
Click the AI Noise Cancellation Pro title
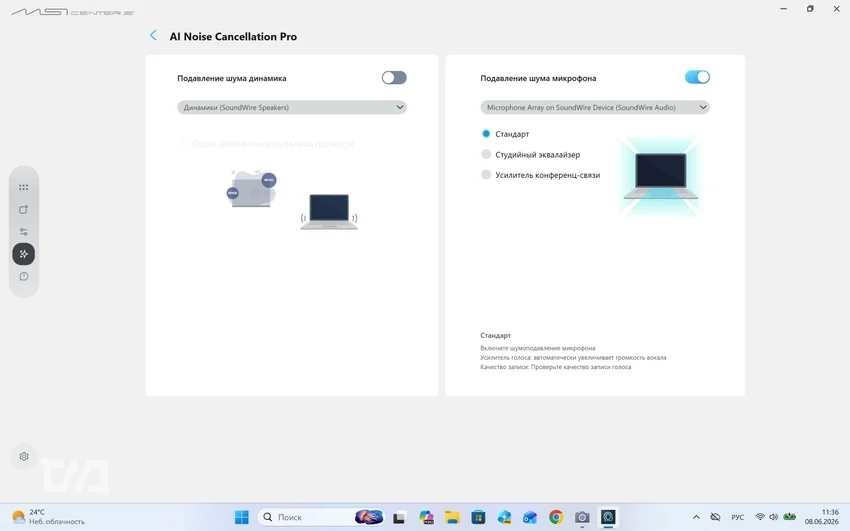(233, 36)
